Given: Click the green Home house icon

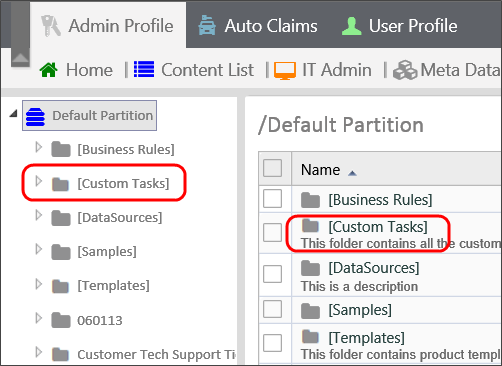Looking at the screenshot, I should (x=49, y=70).
